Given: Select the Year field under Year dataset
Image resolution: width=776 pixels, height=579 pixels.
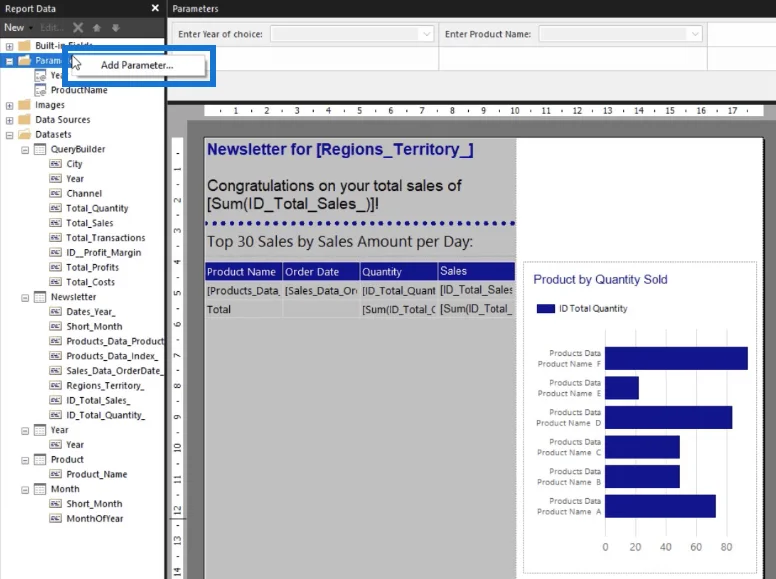Looking at the screenshot, I should click(75, 445).
